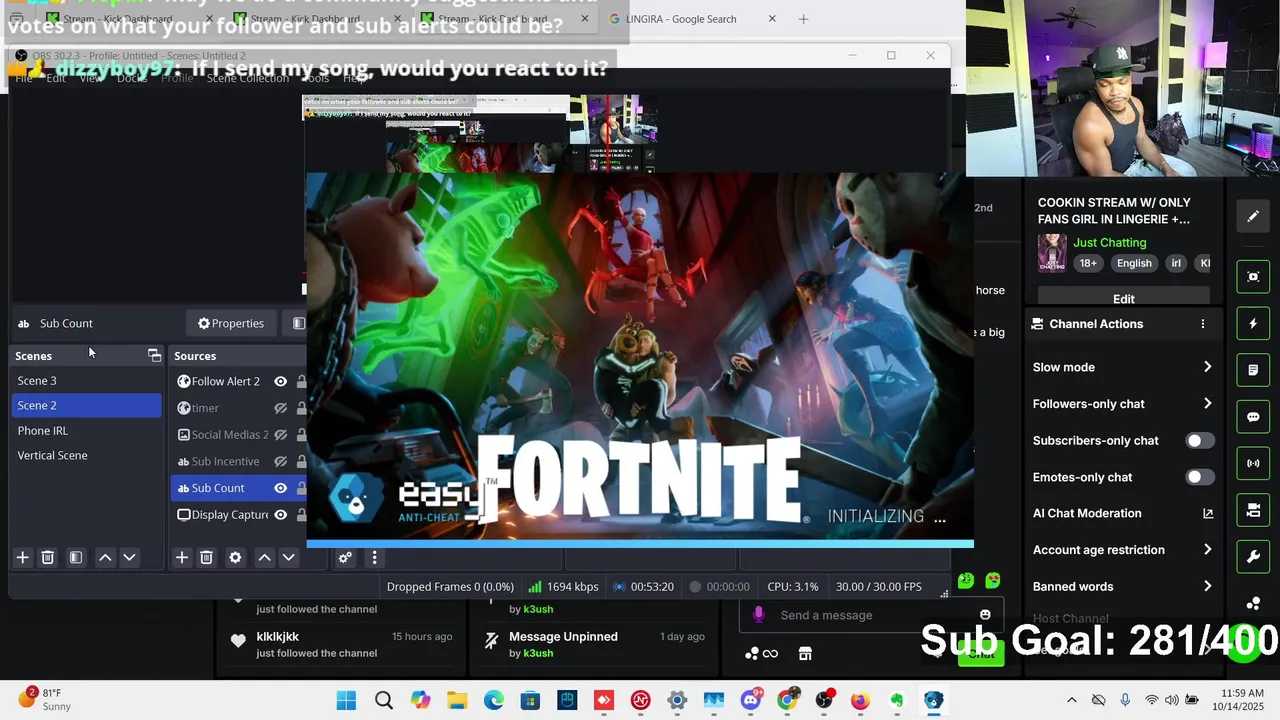Remove selected scene with trash icon
The width and height of the screenshot is (1280, 720).
pos(47,558)
